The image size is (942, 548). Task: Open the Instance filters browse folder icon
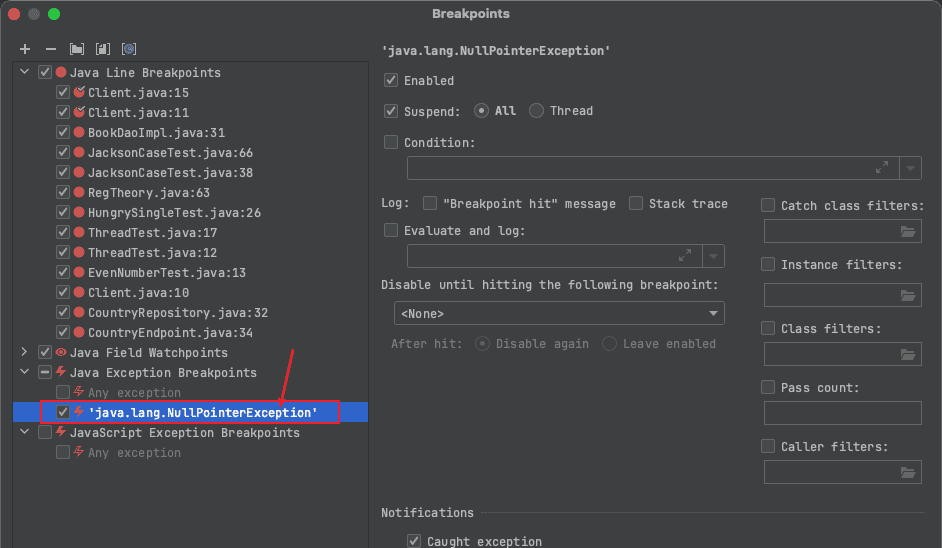[x=907, y=295]
